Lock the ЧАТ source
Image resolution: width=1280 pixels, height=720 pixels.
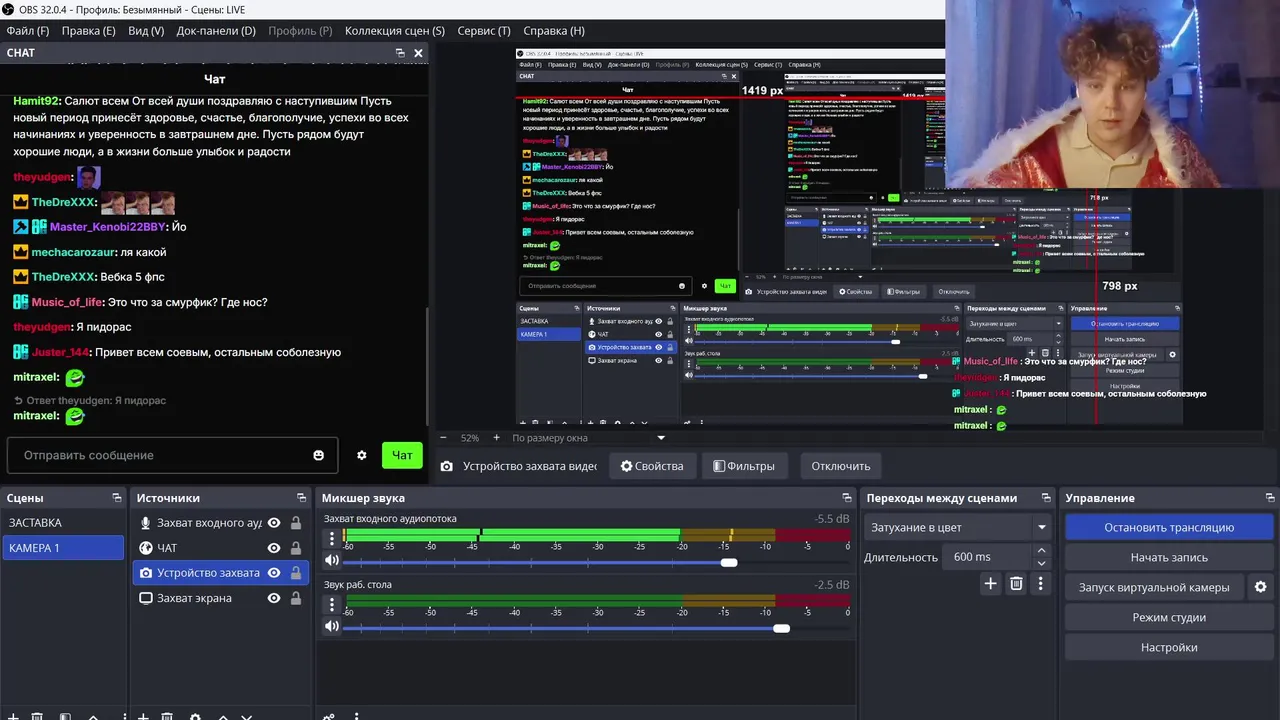click(x=296, y=548)
